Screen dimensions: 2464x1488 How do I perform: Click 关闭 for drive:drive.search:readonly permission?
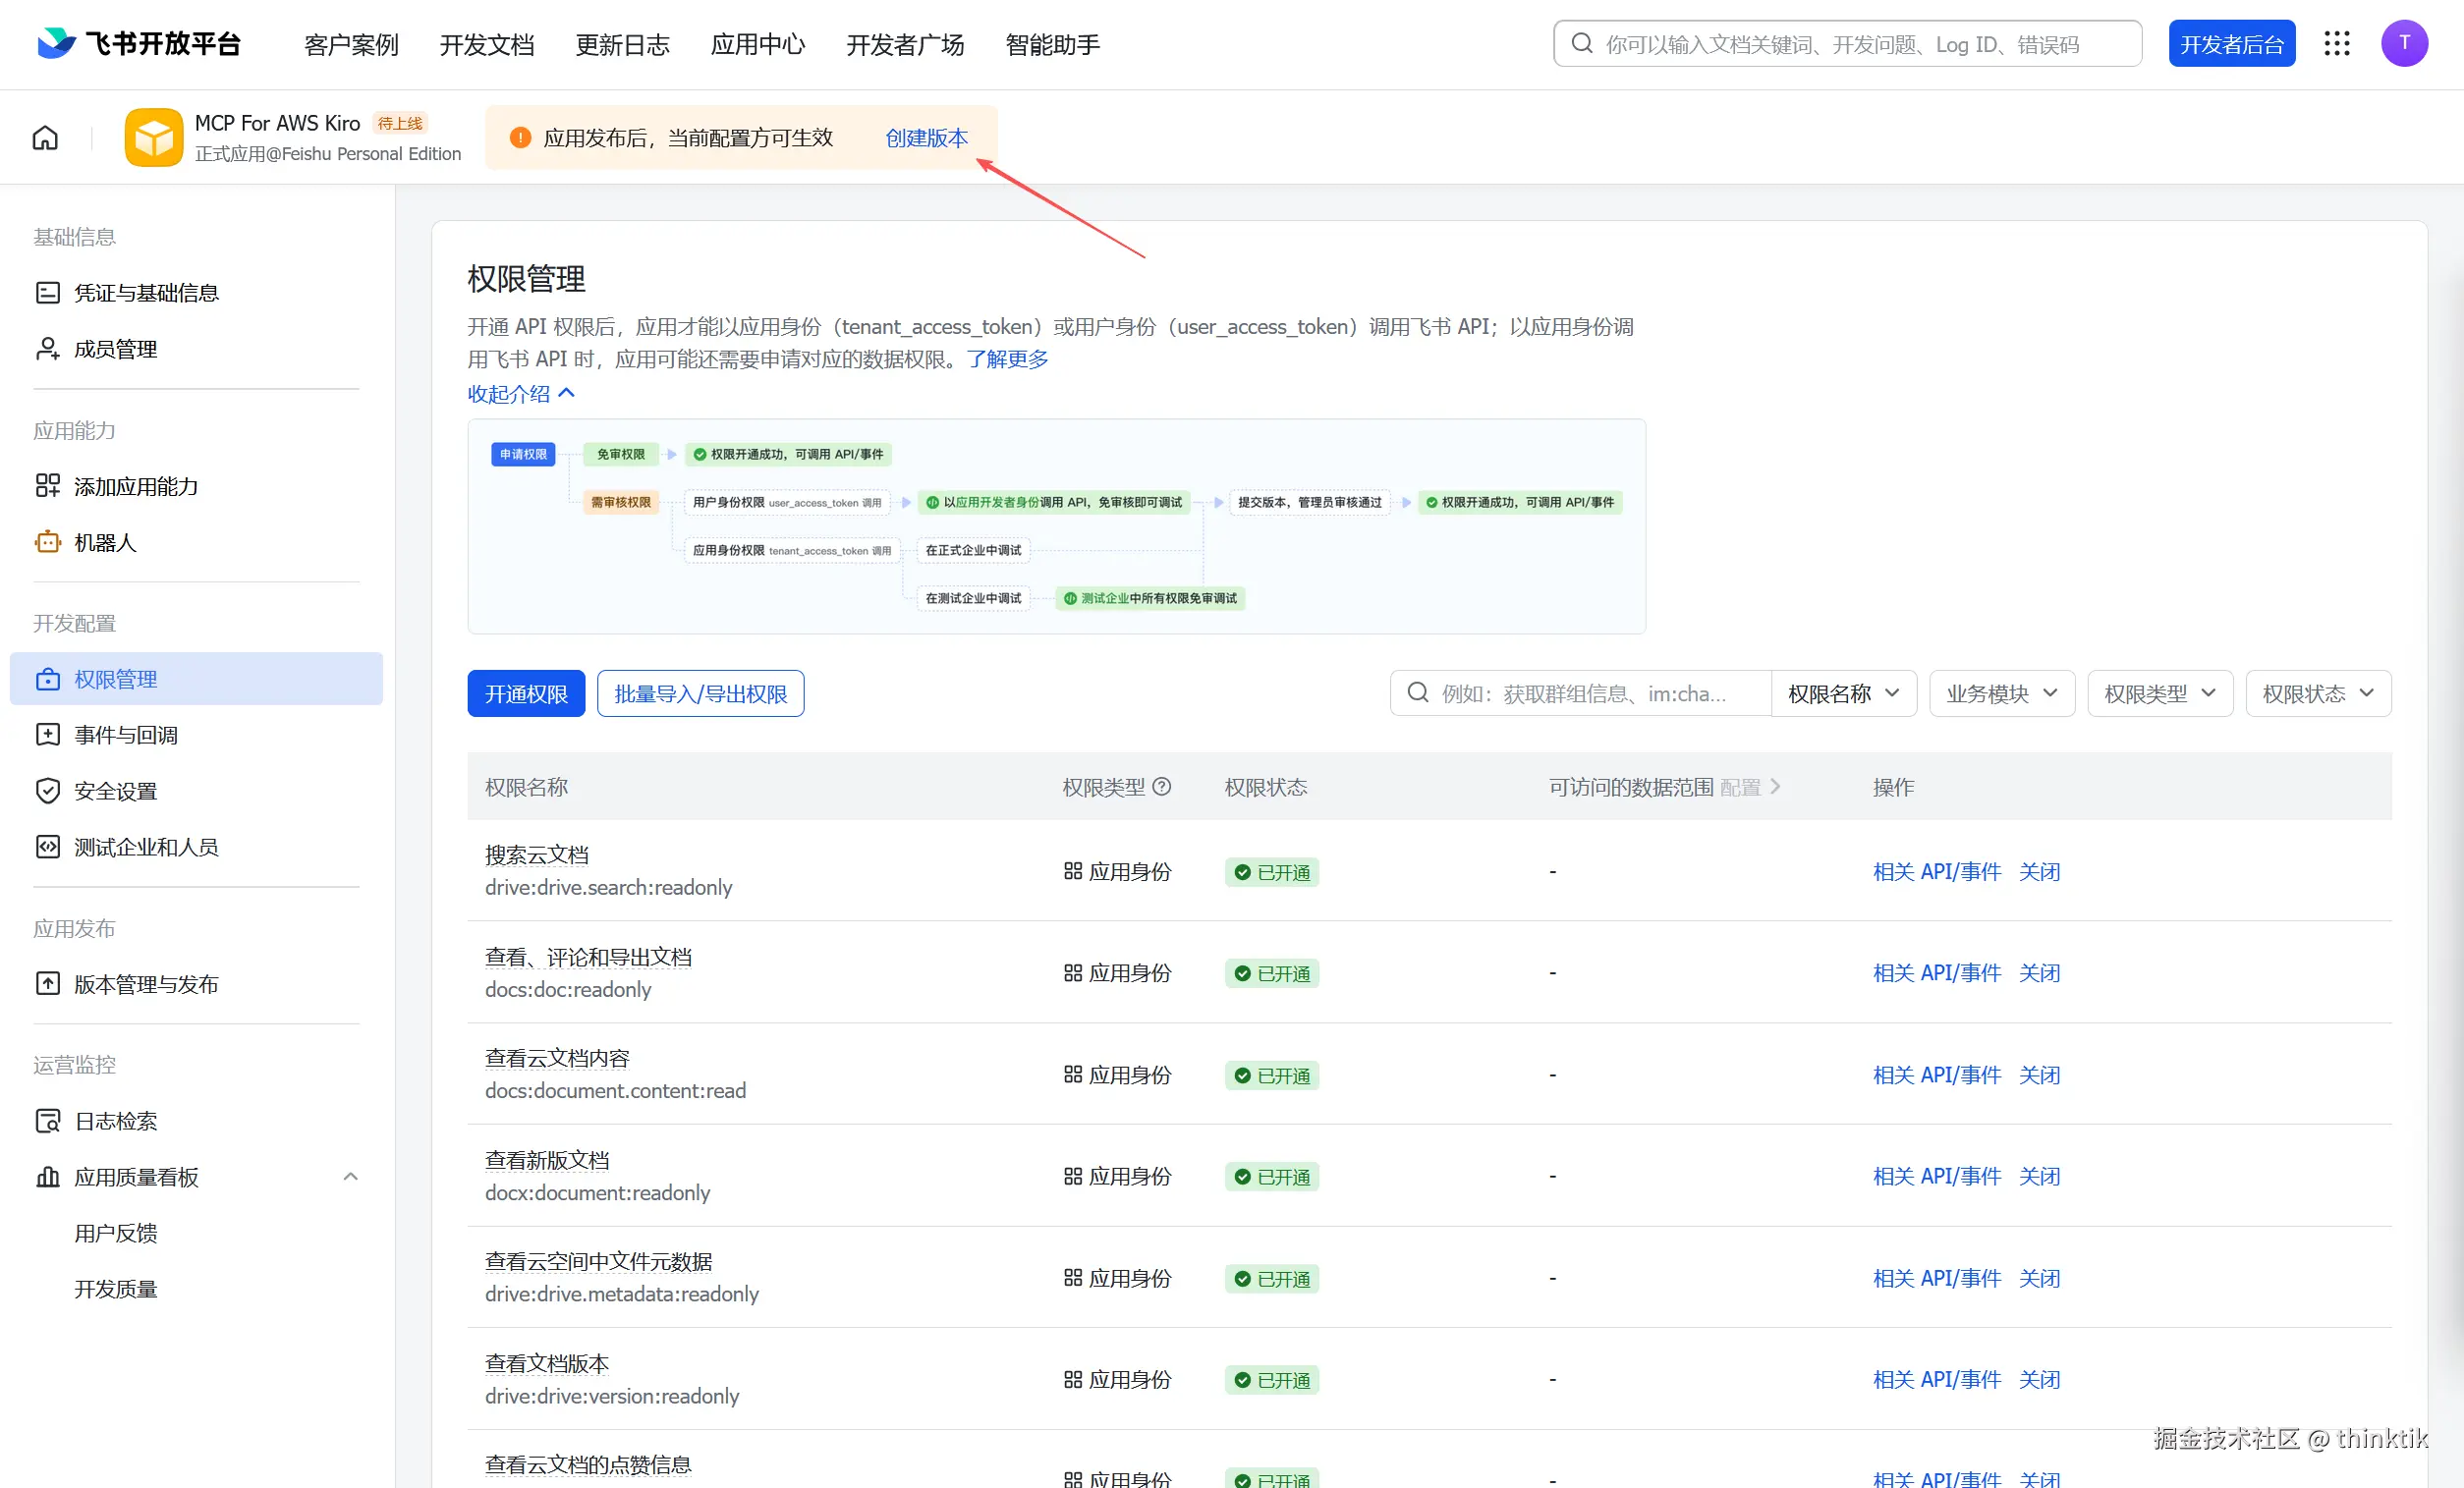(x=2039, y=872)
